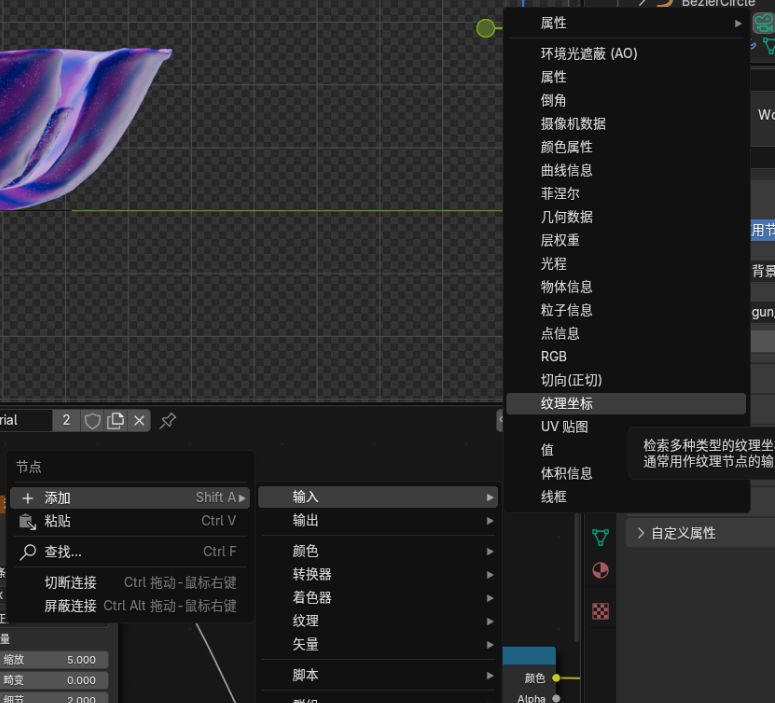Open the Object Data properties tab icon
Viewport: 775px width, 703px height.
601,537
